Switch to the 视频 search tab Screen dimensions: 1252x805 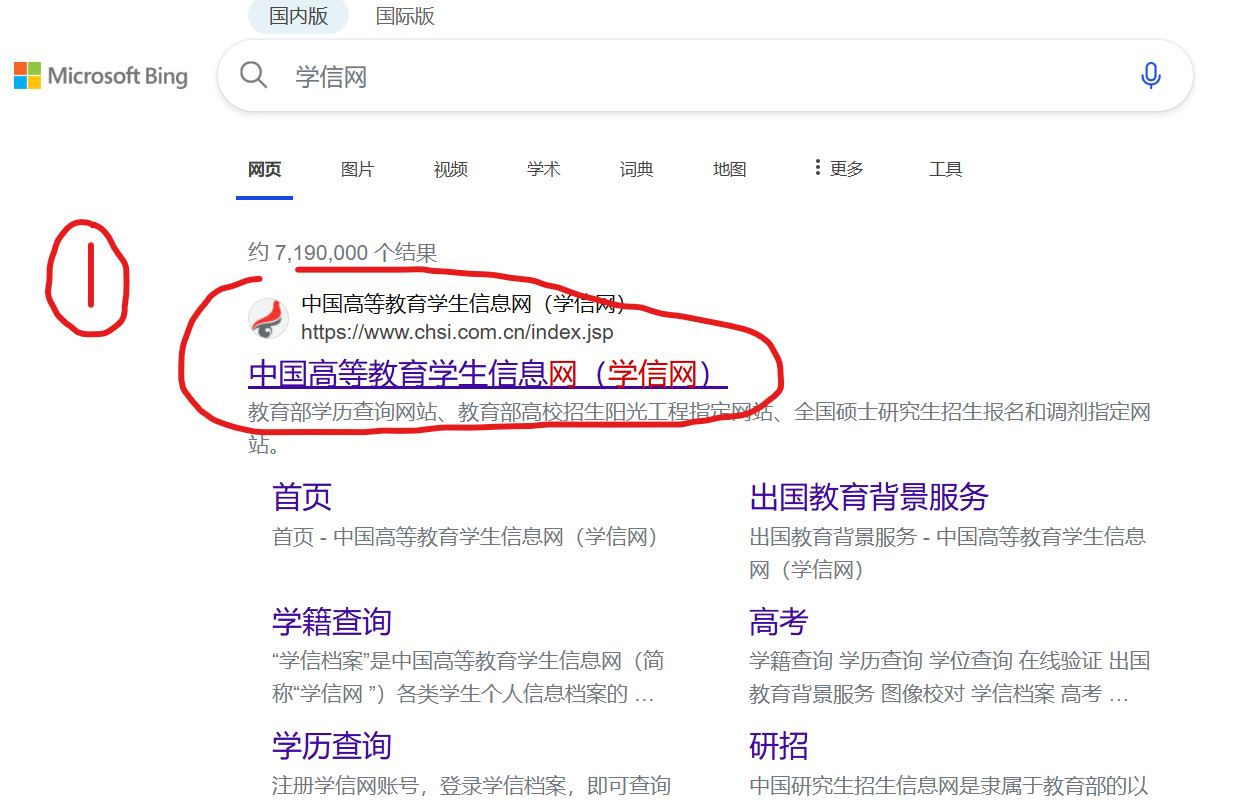(x=450, y=169)
